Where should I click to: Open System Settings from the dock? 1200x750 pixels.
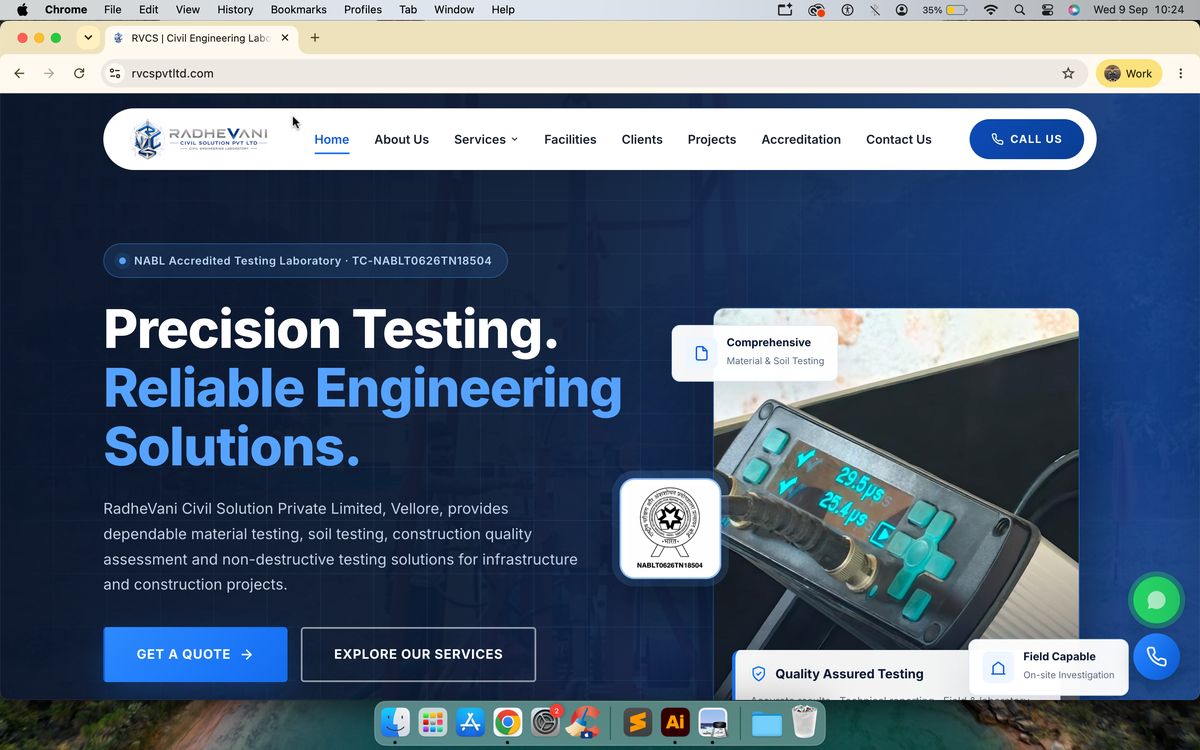545,722
